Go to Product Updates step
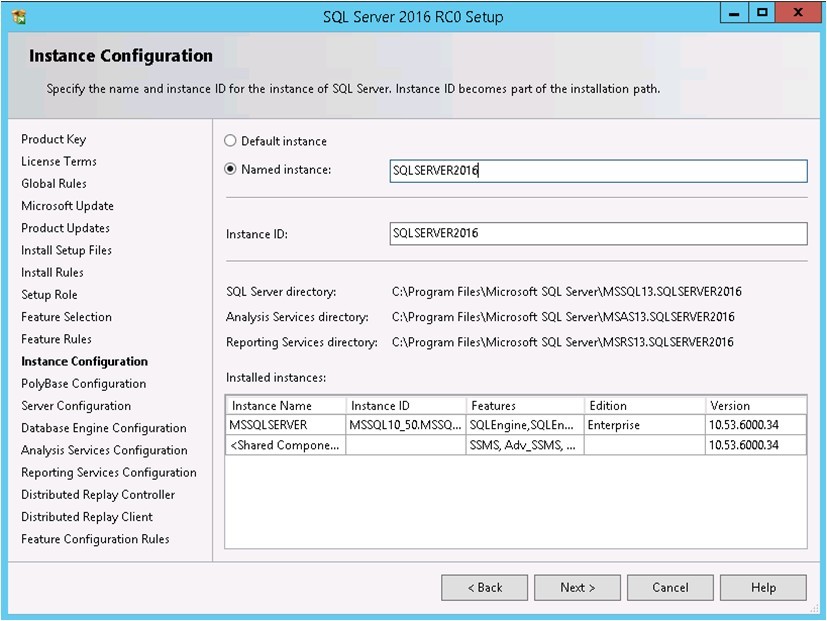 coord(65,228)
